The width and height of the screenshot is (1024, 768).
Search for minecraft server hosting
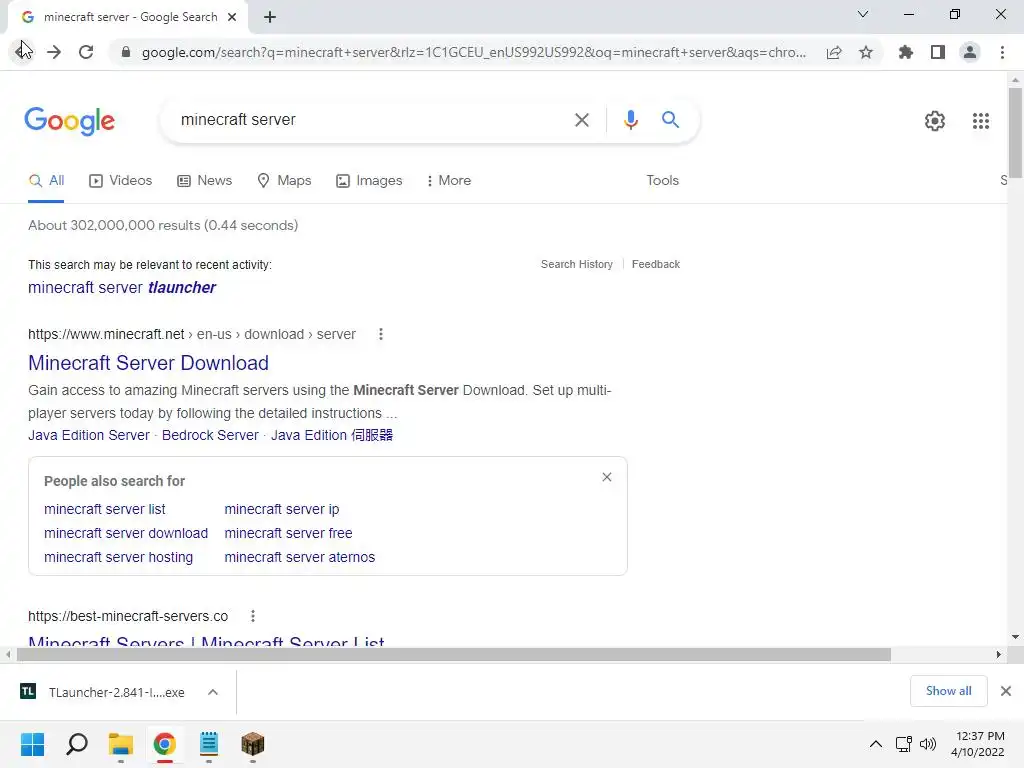118,558
